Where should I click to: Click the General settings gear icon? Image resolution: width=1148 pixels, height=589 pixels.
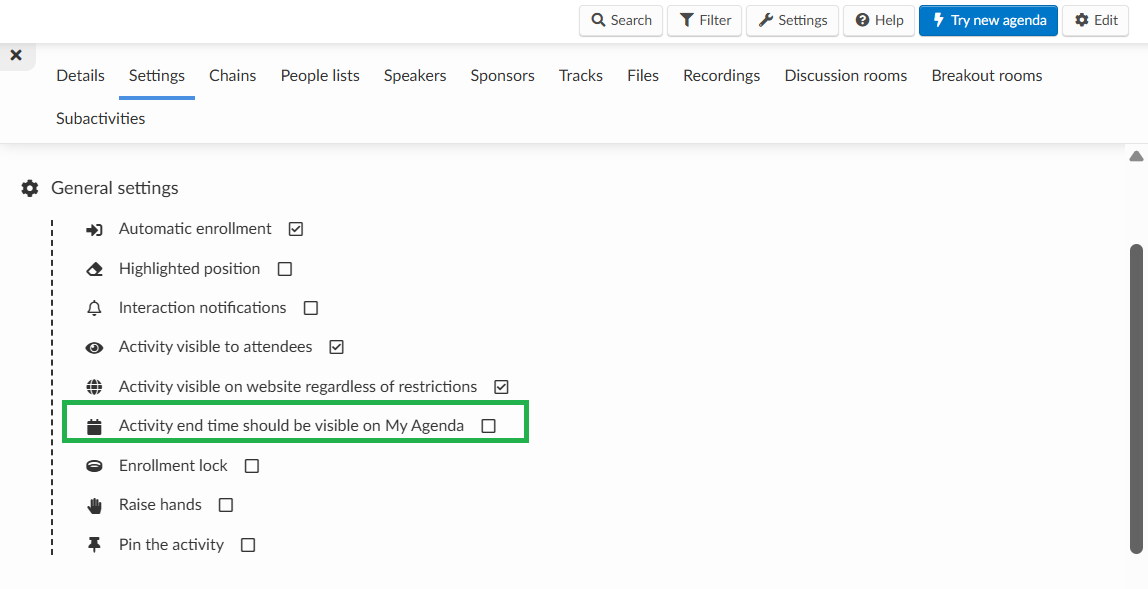[x=29, y=188]
